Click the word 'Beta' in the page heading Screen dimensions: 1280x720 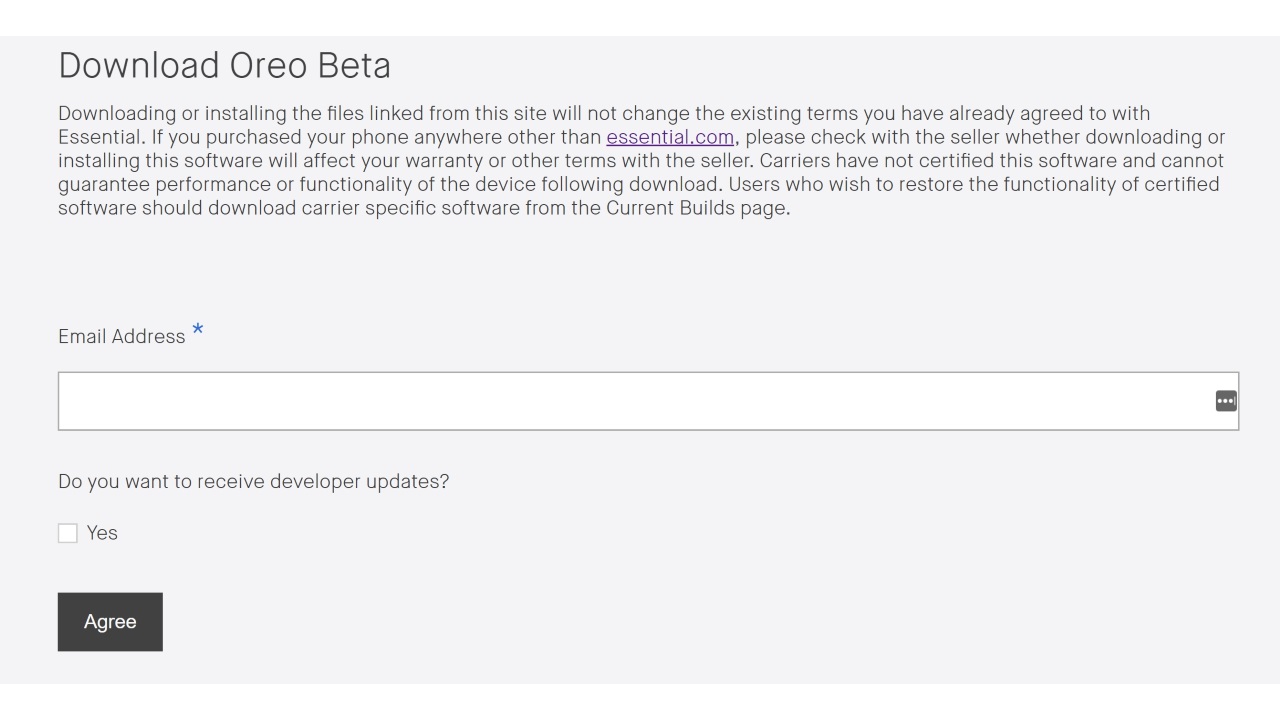(354, 66)
